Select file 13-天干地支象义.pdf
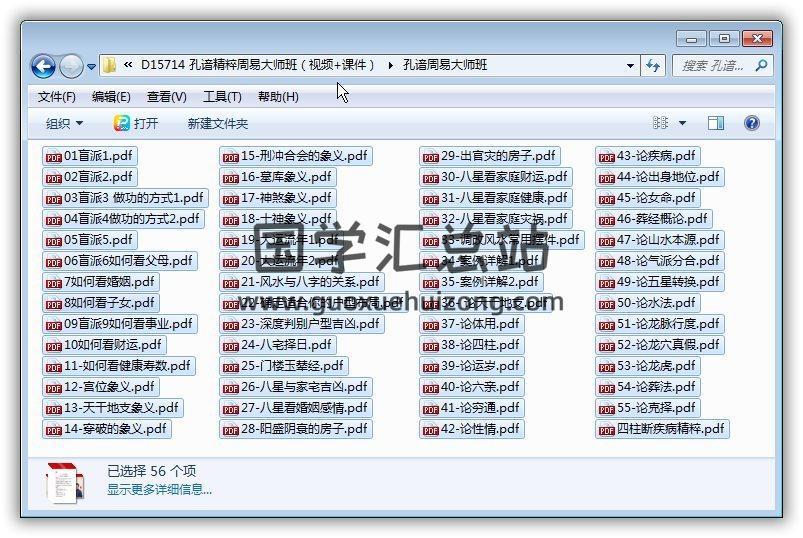Viewport: 803px width, 538px height. pyautogui.click(x=113, y=407)
